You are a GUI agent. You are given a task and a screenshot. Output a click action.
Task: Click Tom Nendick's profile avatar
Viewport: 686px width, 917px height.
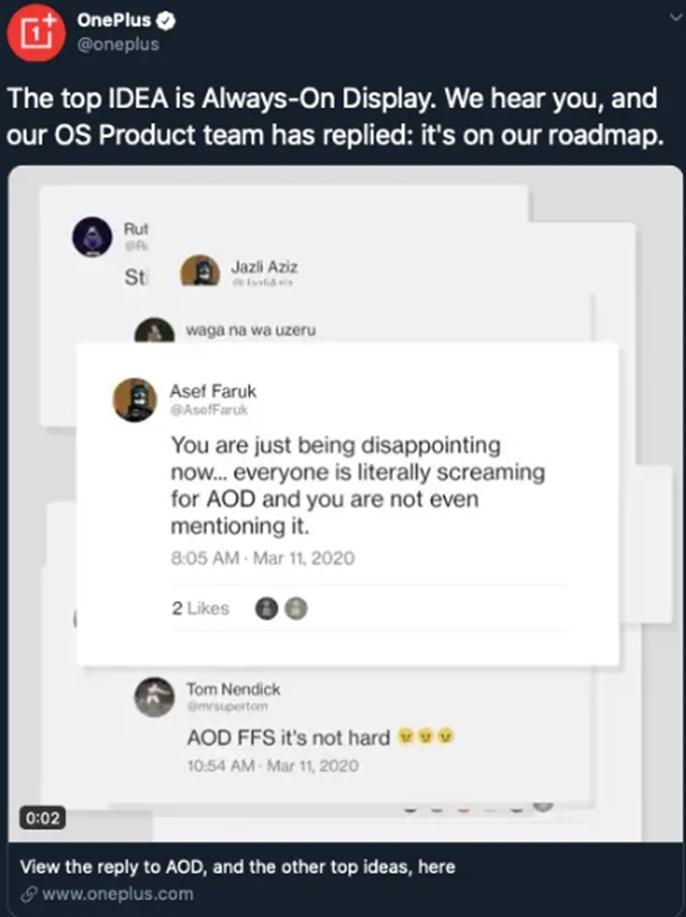point(155,697)
